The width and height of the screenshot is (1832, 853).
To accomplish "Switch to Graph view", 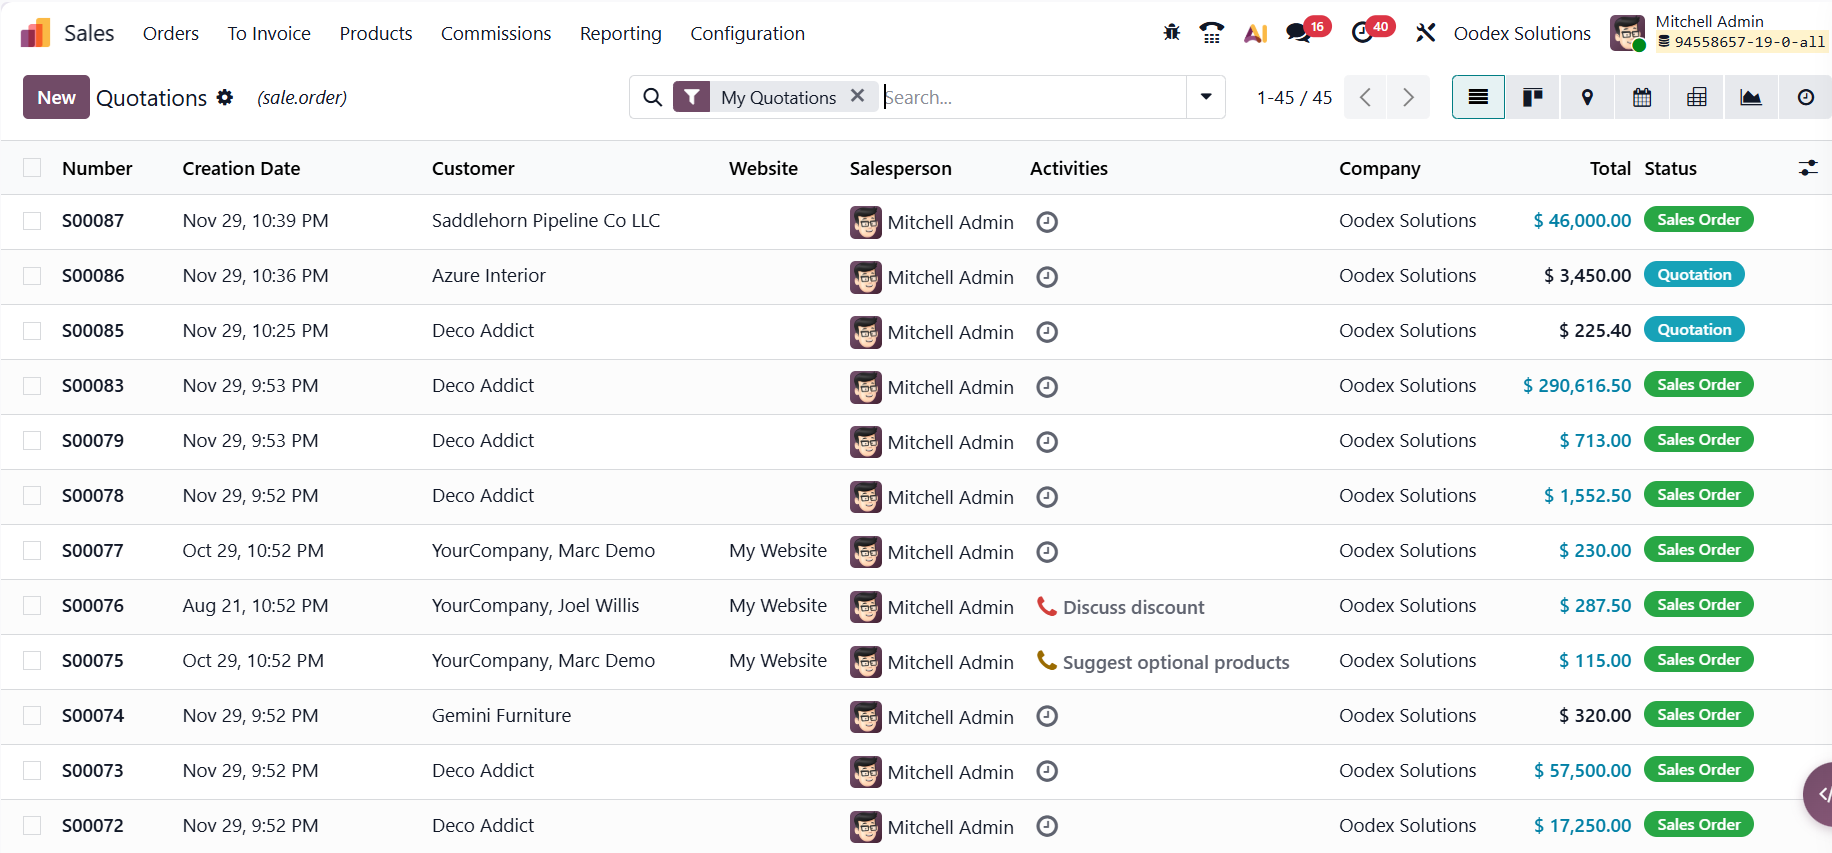I will (x=1751, y=97).
